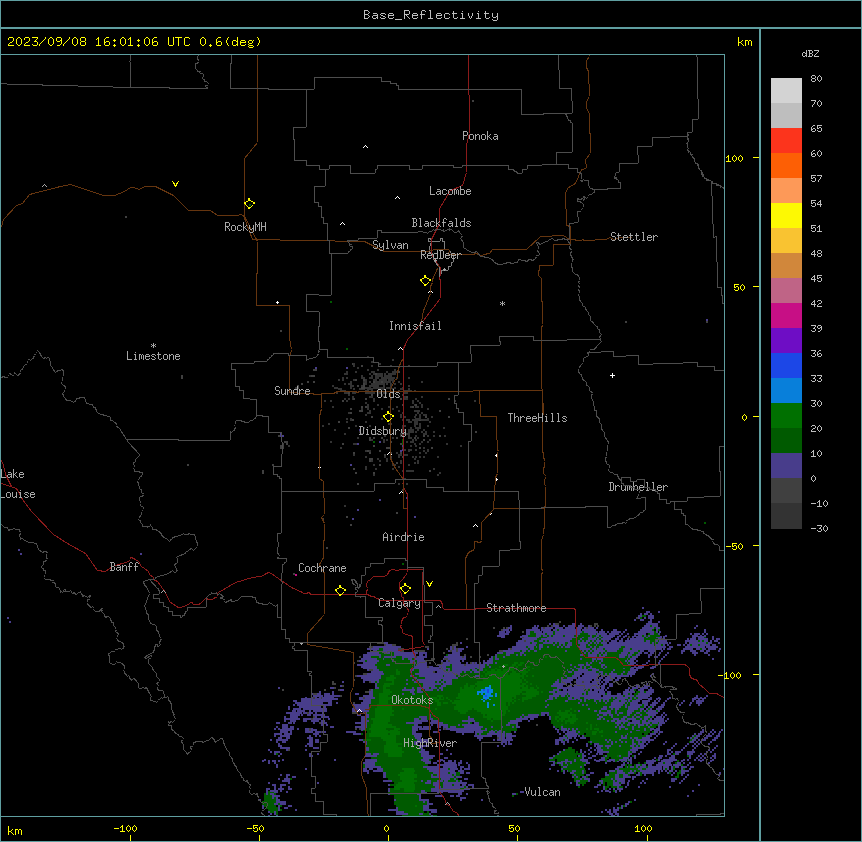This screenshot has width=862, height=842.
Task: Select the slate purple 0-10 dBZ swatch
Action: point(786,466)
